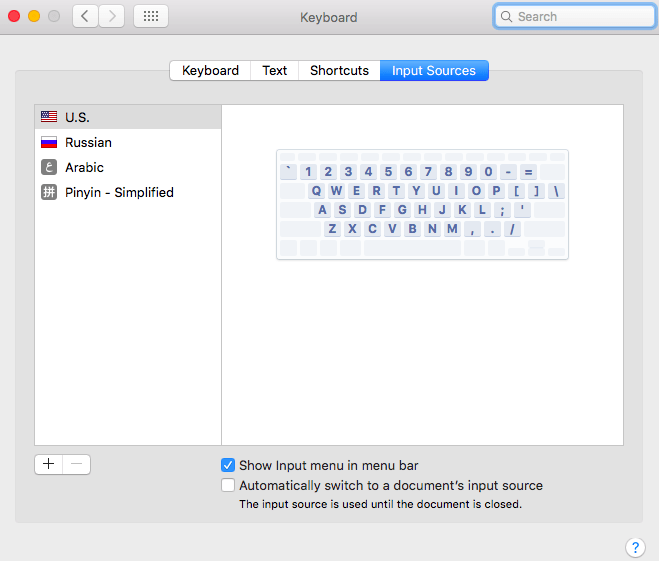
Task: Click the U.S. keyboard layout preview
Action: [x=422, y=204]
